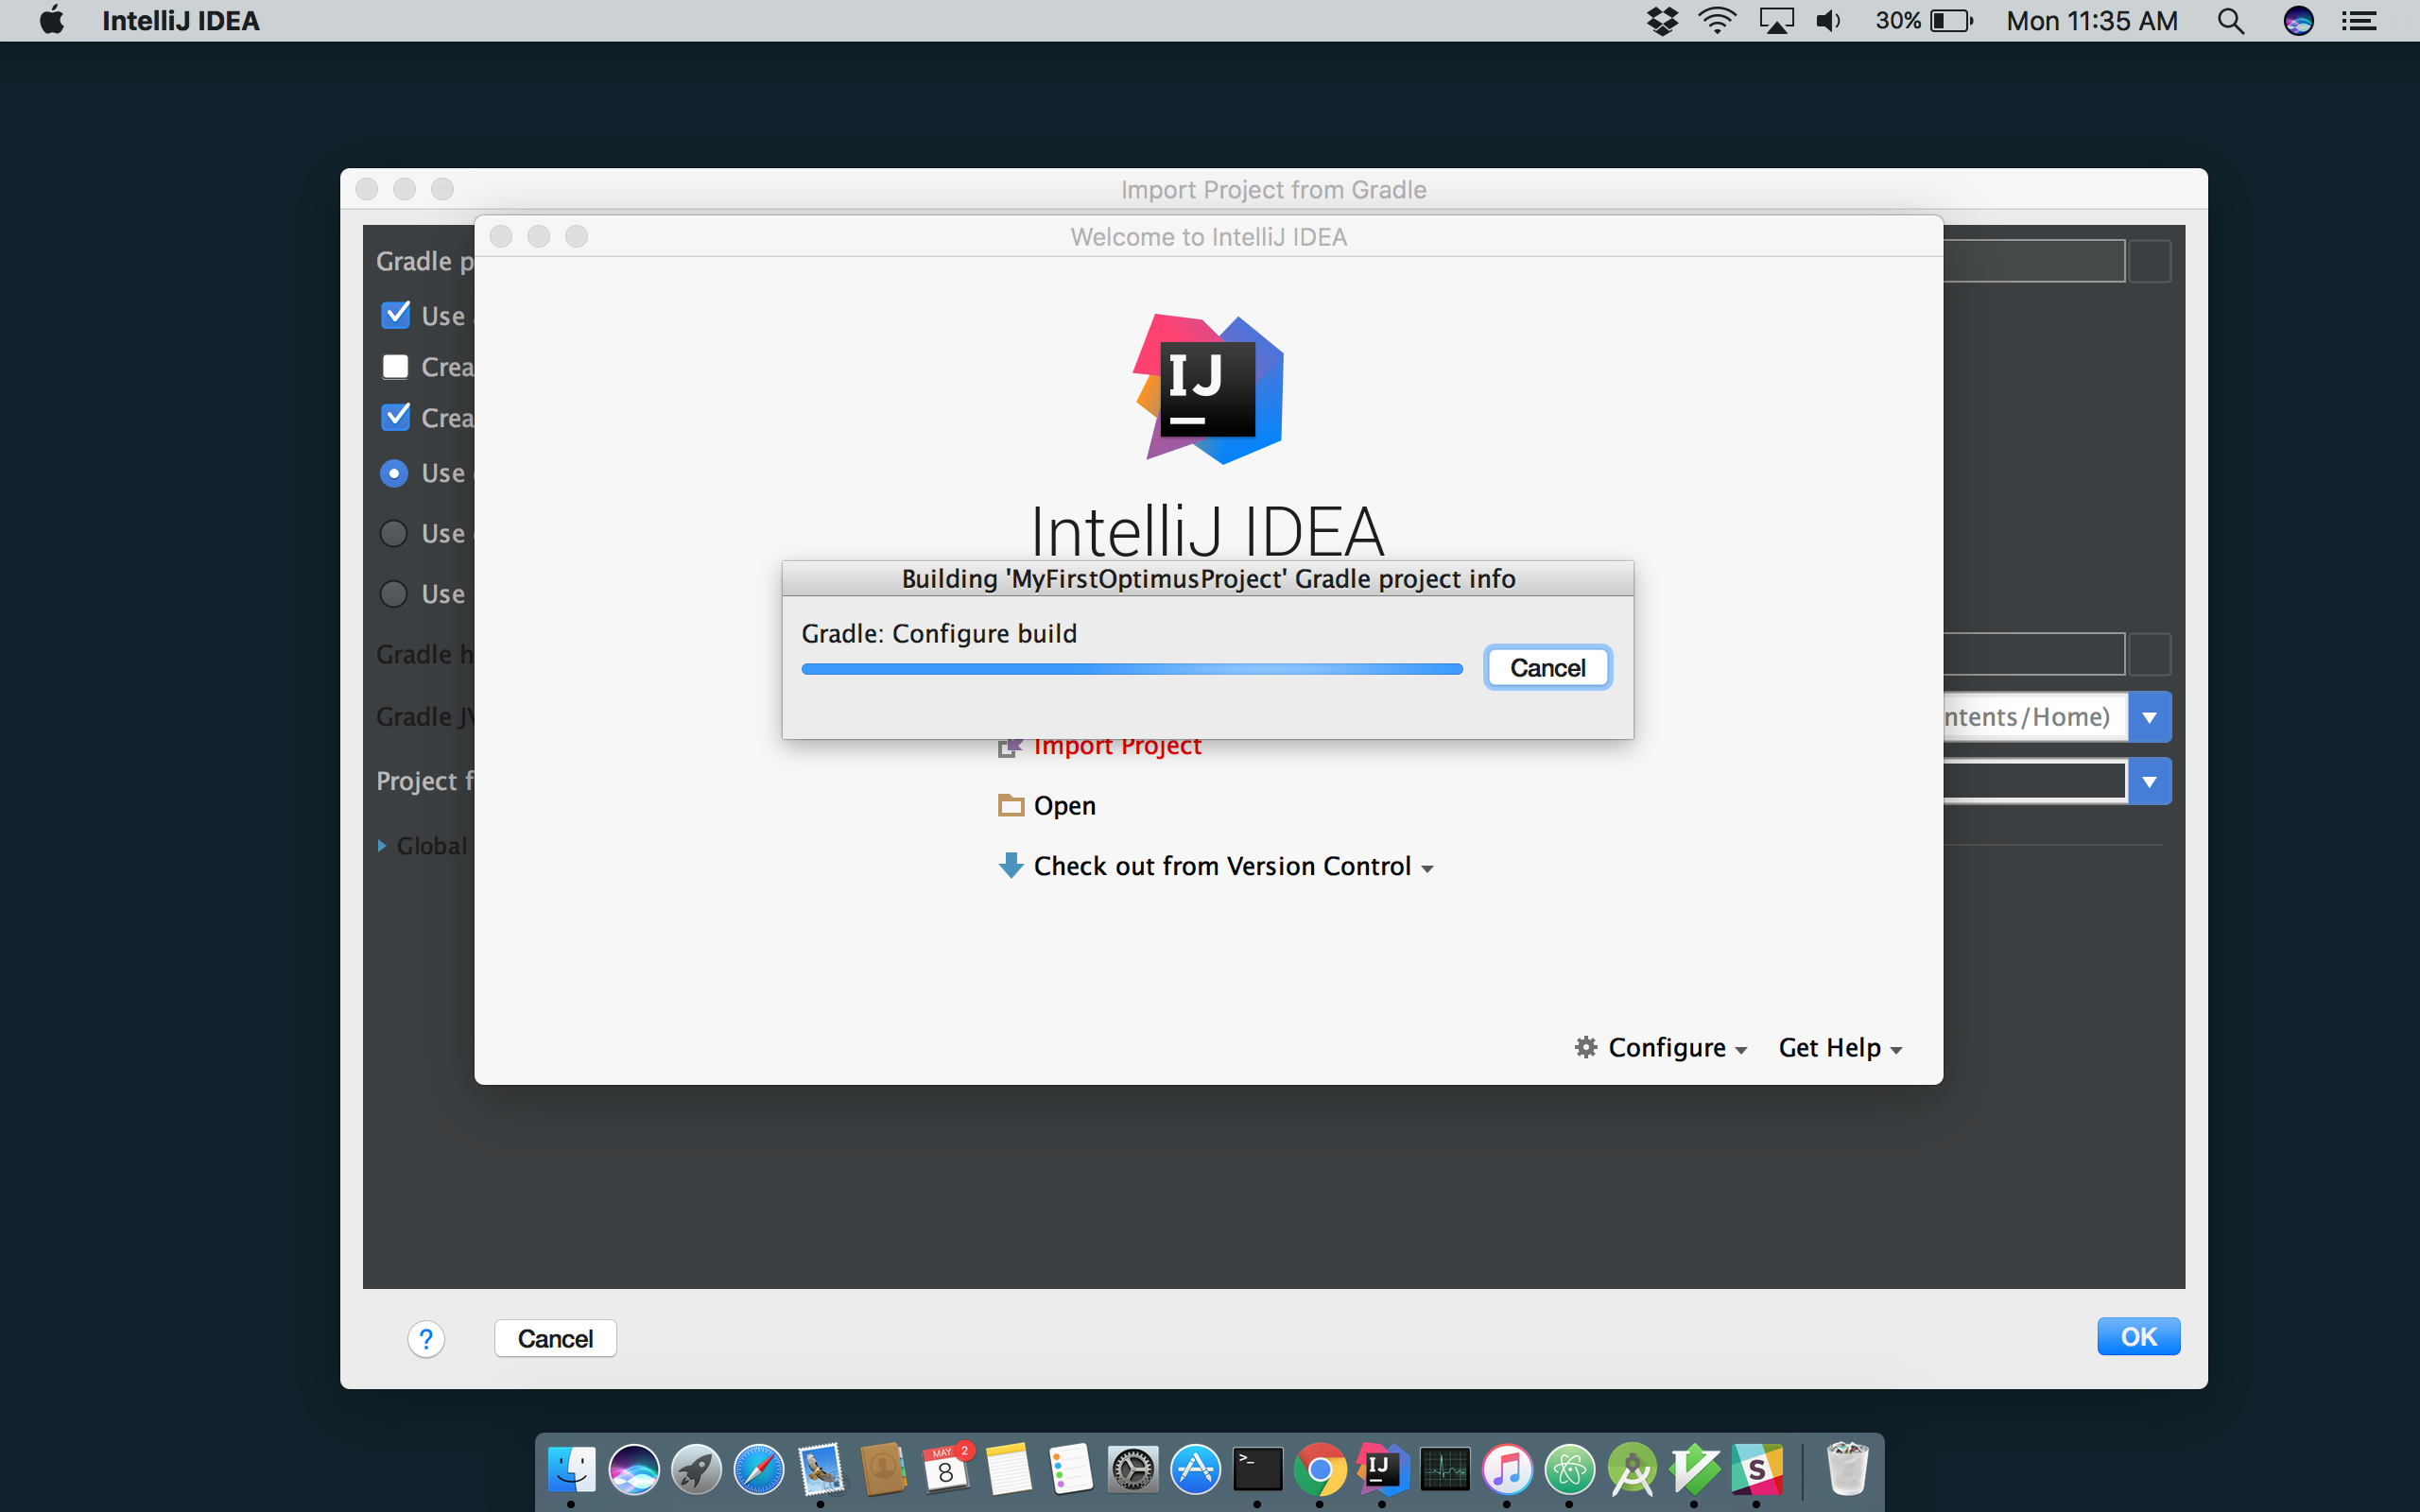
Task: Select the already-selected 'Use' radio button
Action: coord(394,473)
